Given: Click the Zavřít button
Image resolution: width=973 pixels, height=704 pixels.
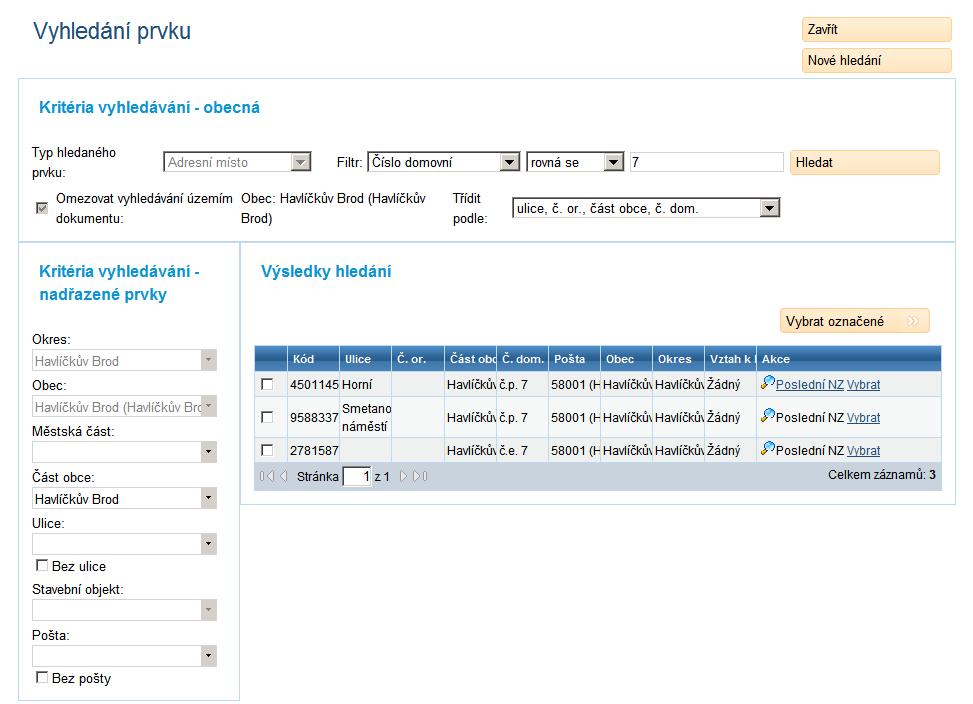Looking at the screenshot, I should pos(876,29).
